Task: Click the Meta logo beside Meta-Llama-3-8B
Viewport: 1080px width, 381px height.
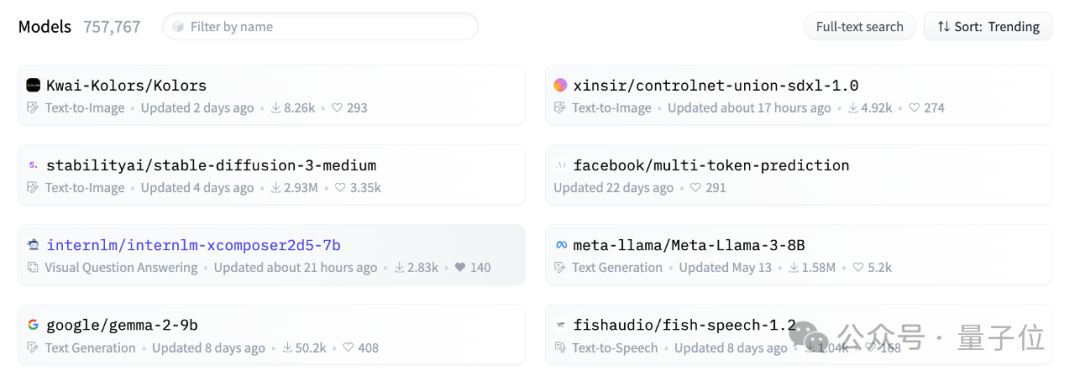Action: [560, 245]
